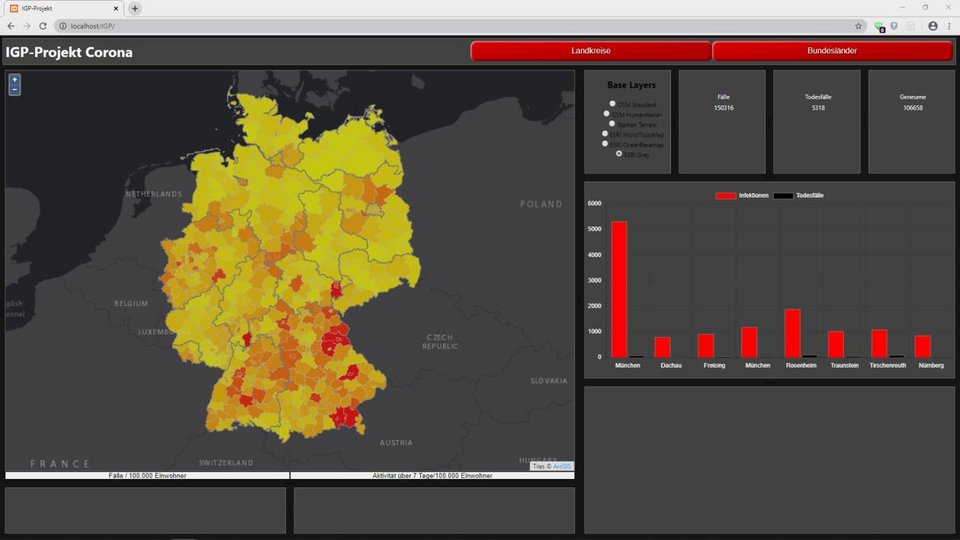
Task: Bookmark this page with the star icon
Action: coord(858,26)
